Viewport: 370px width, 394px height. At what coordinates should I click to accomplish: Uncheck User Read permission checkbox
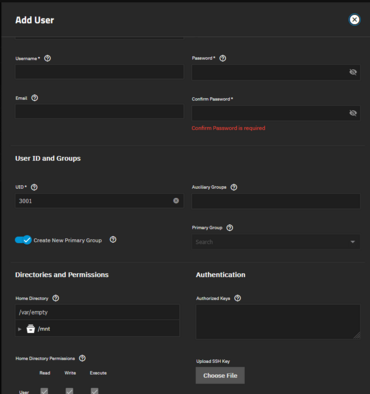point(44,391)
